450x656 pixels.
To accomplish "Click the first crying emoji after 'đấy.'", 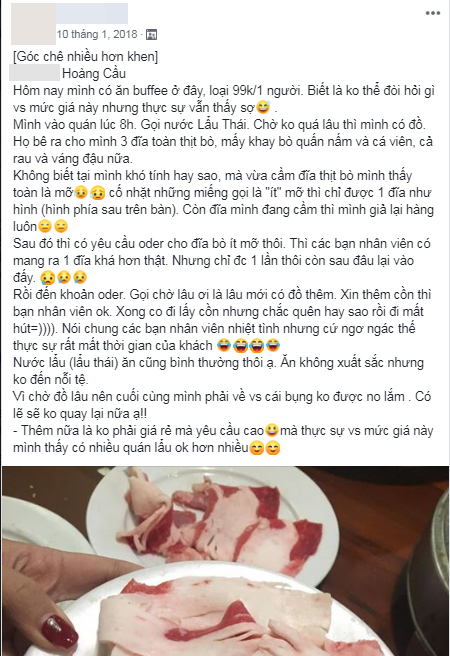I will click(46, 278).
